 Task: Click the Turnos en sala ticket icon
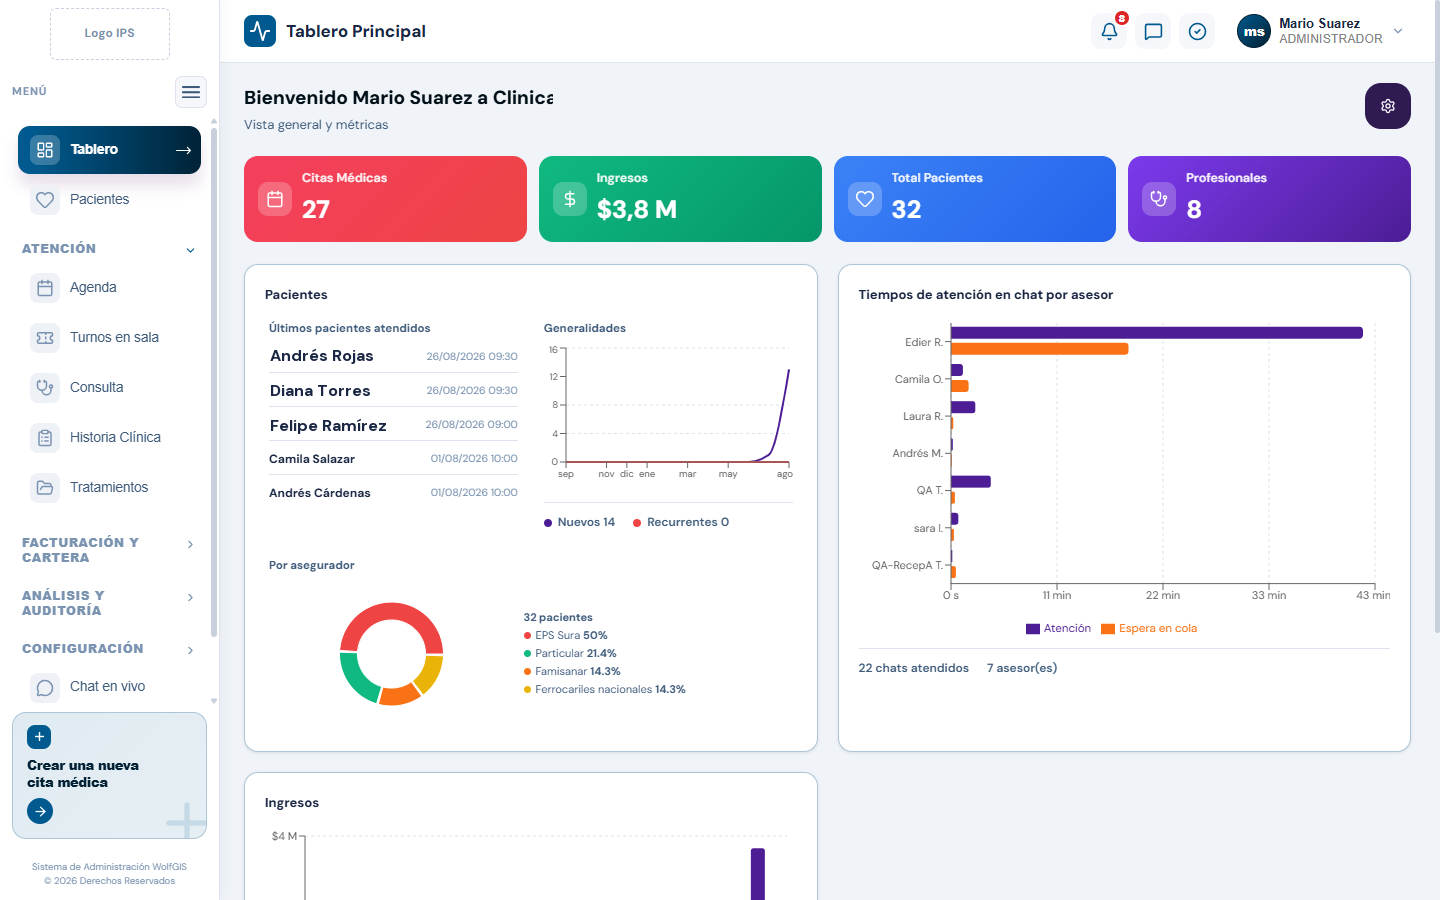pos(45,338)
